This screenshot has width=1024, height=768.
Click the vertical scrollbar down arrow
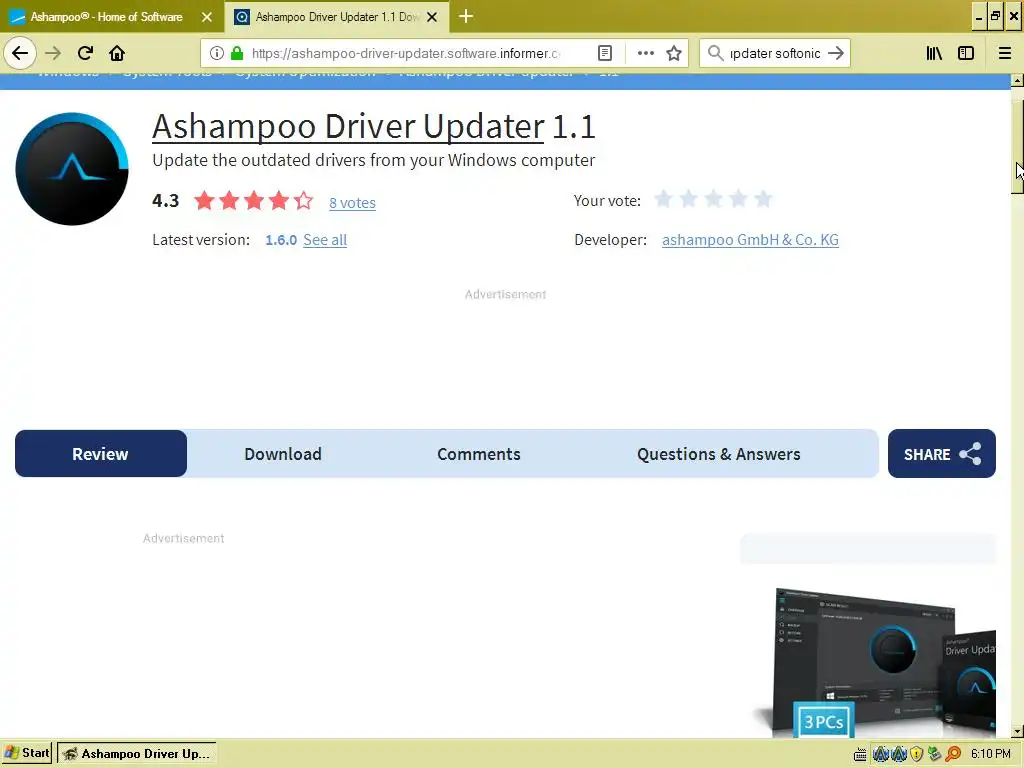coord(1017,731)
